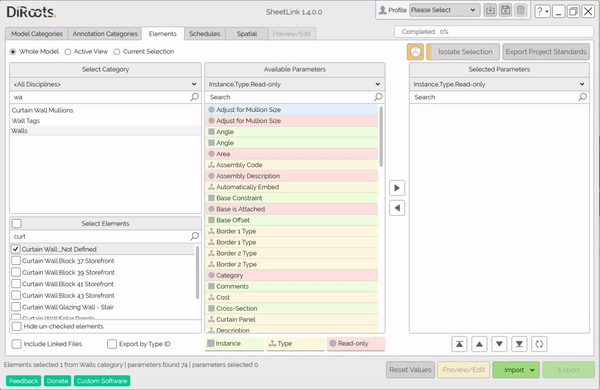
Task: Click the elements search magnifier icon
Action: point(194,236)
